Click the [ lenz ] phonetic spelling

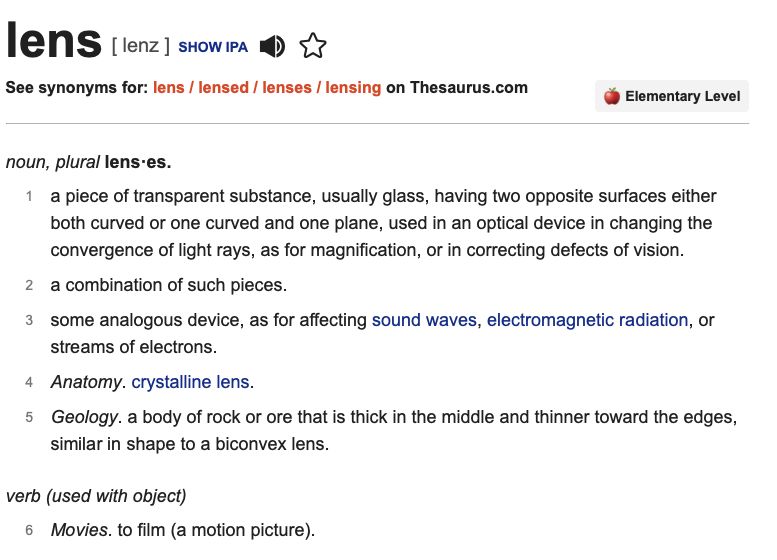coord(141,46)
